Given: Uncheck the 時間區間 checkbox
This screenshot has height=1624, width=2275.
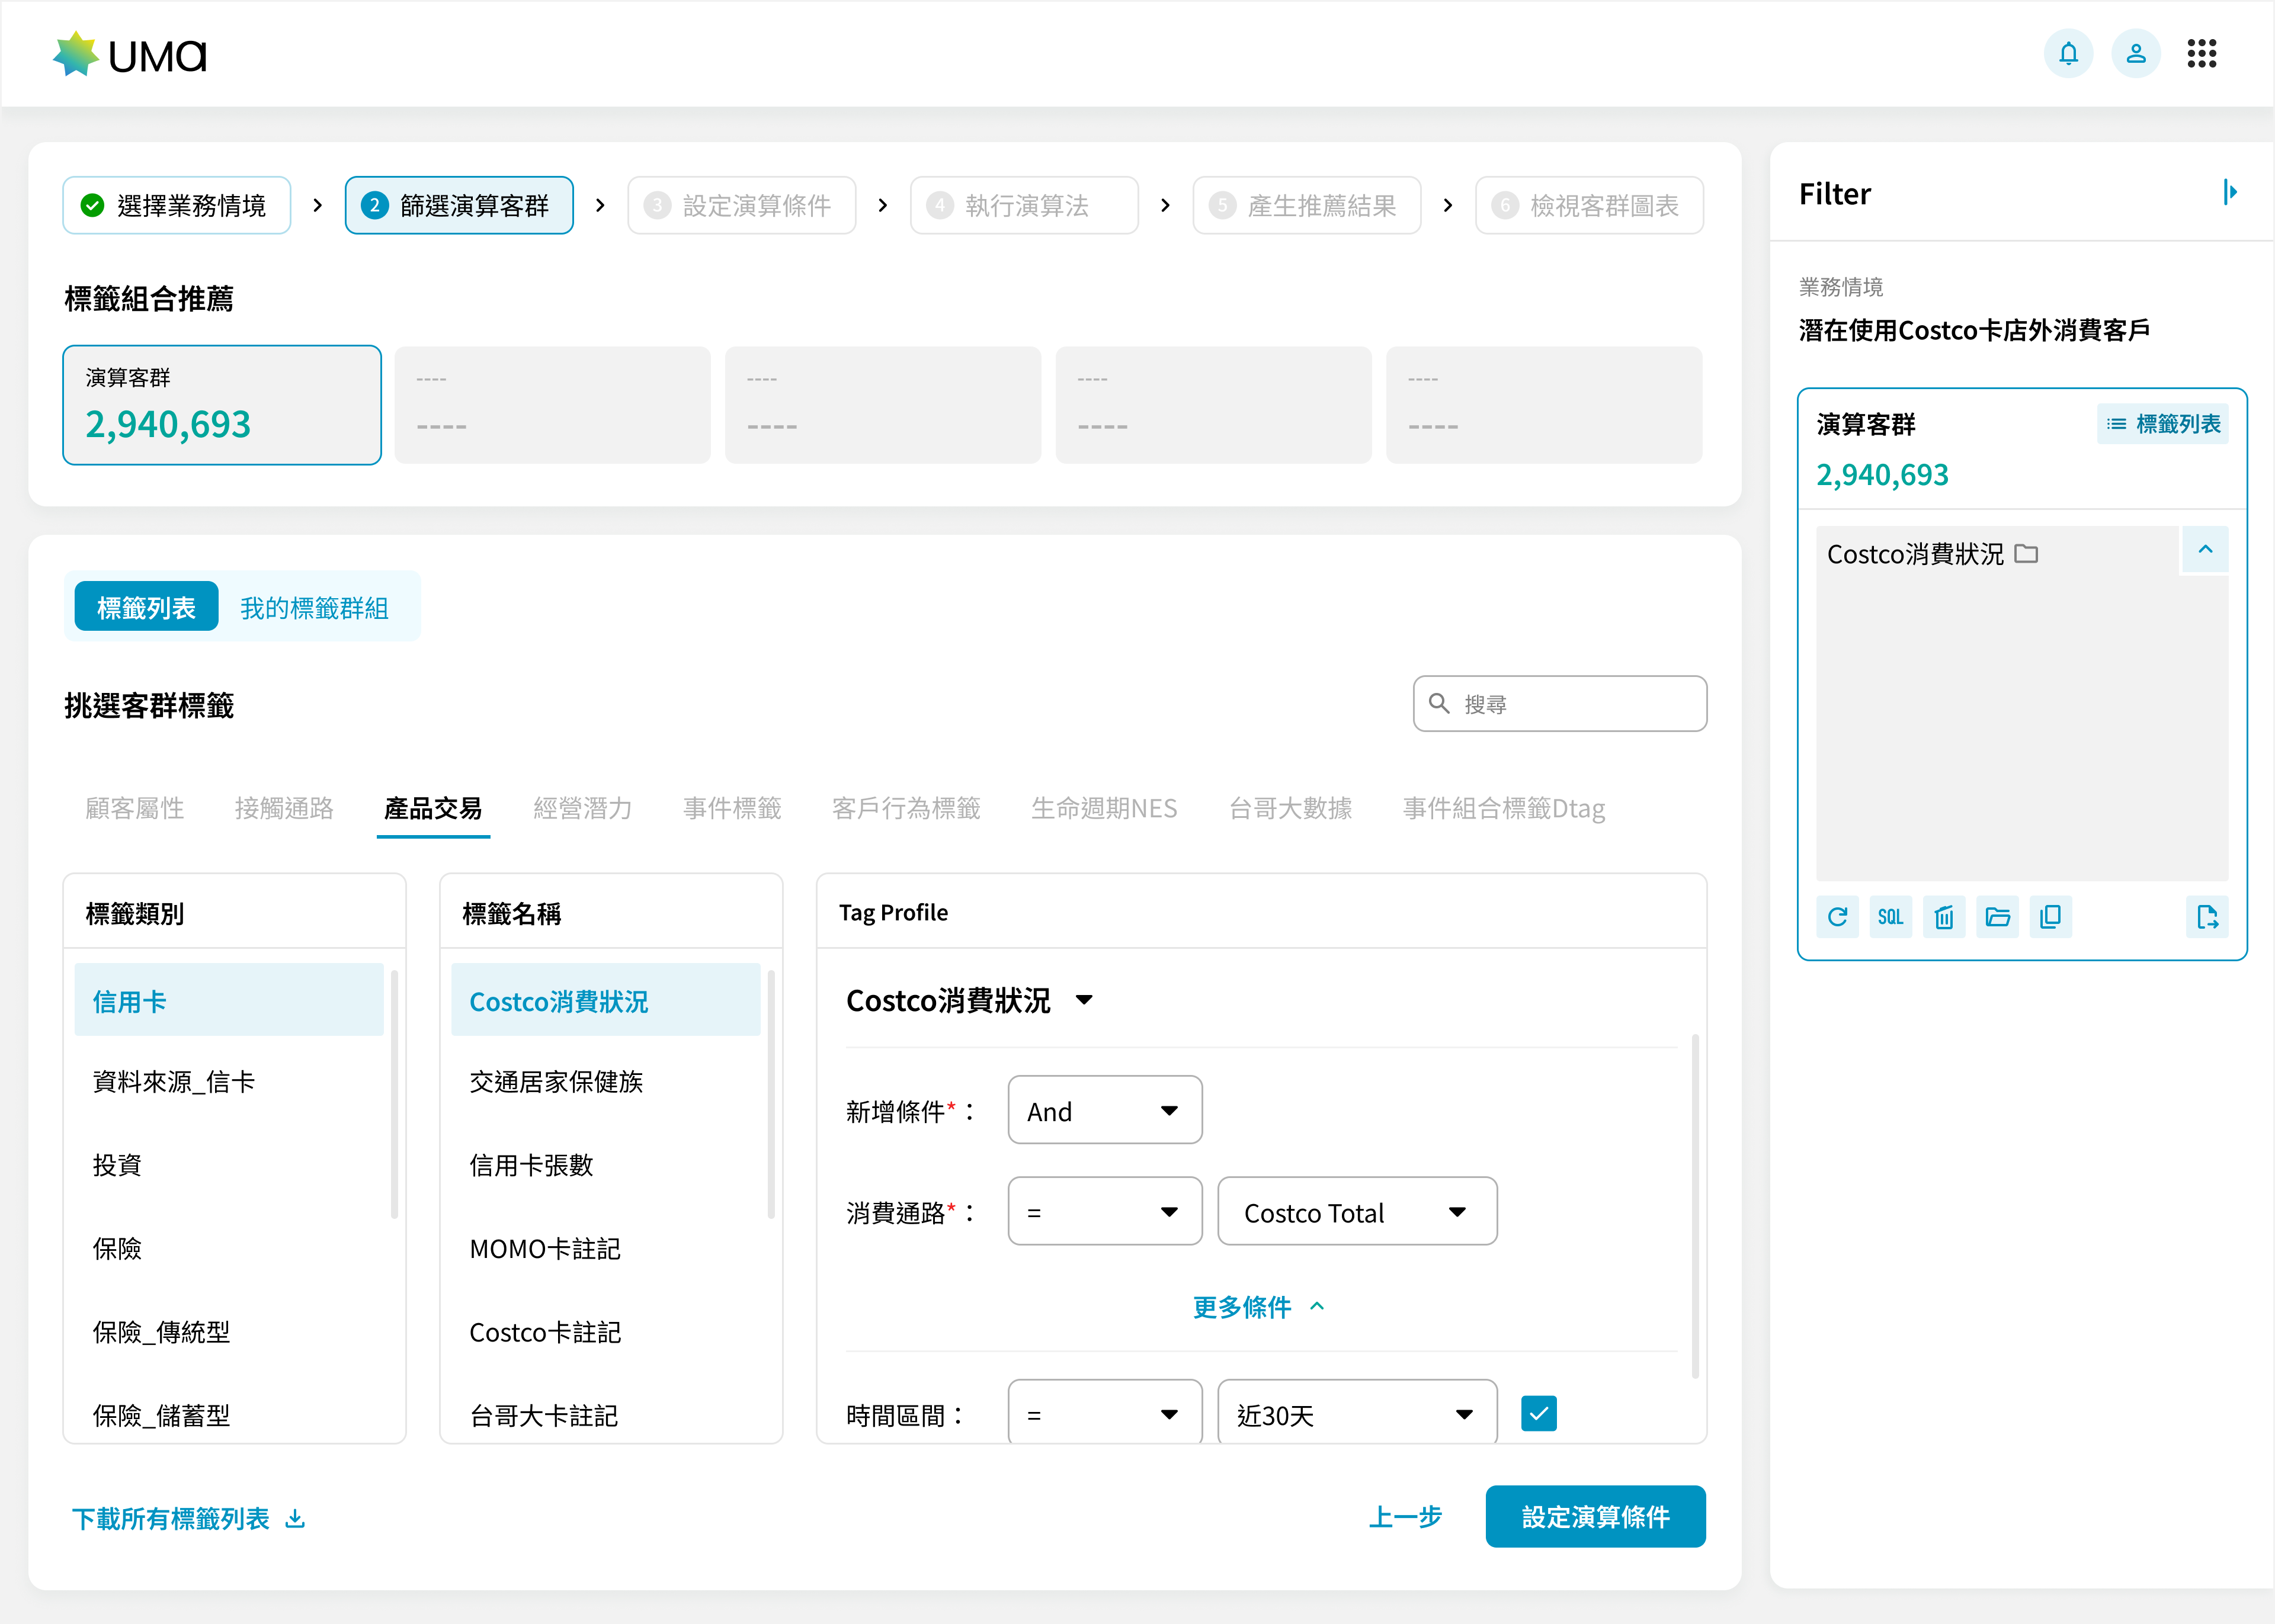Looking at the screenshot, I should tap(1538, 1414).
